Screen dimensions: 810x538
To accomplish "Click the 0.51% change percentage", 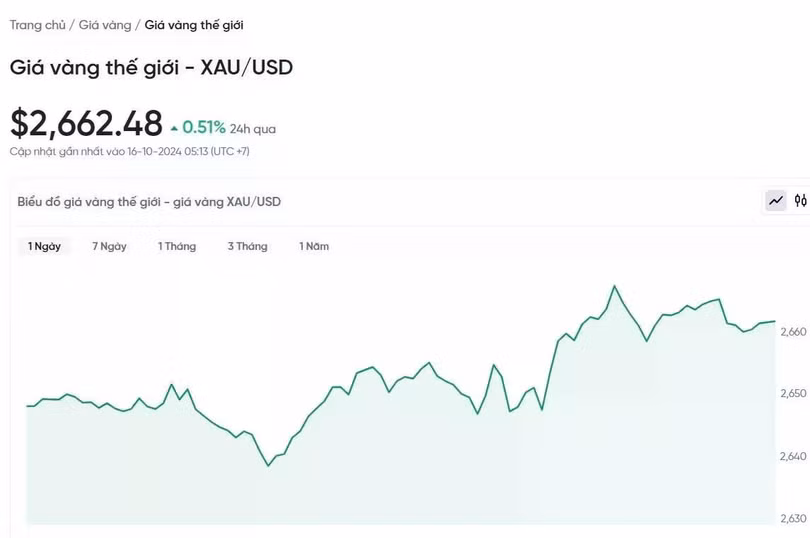I will click(204, 128).
